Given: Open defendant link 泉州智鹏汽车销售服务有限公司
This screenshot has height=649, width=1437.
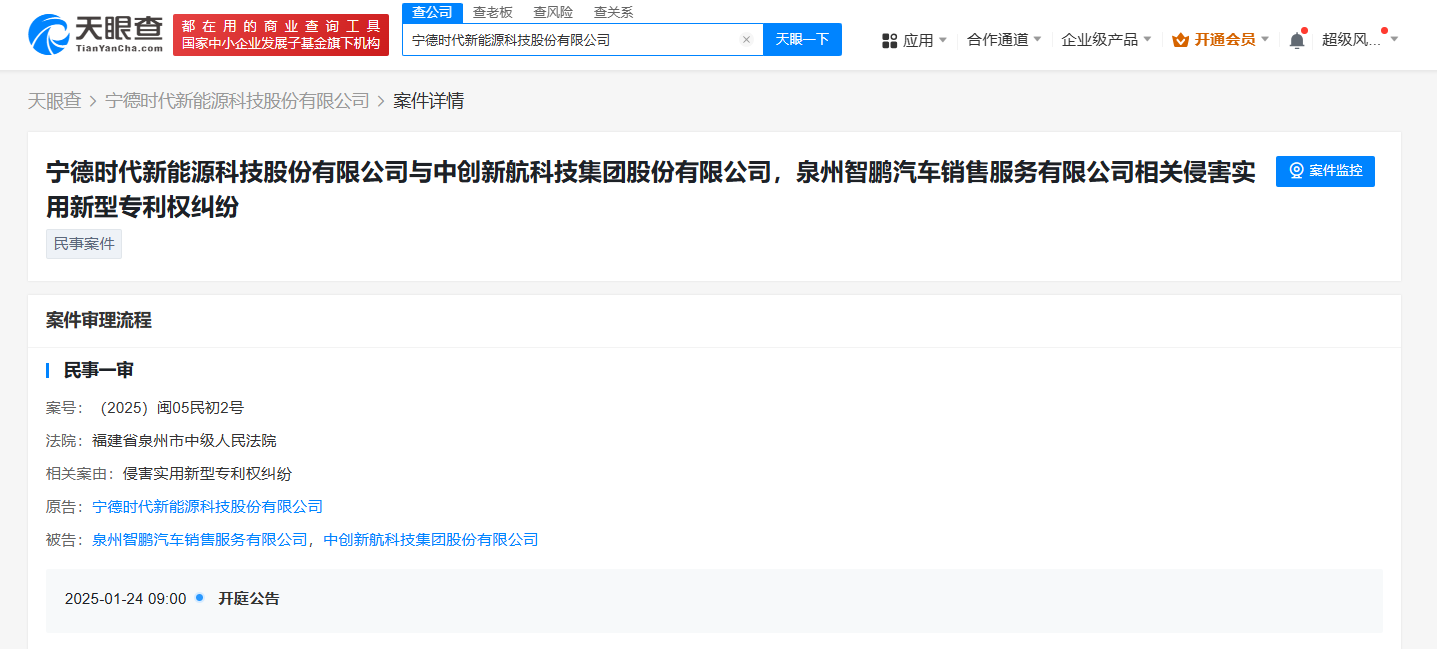Looking at the screenshot, I should coord(200,540).
